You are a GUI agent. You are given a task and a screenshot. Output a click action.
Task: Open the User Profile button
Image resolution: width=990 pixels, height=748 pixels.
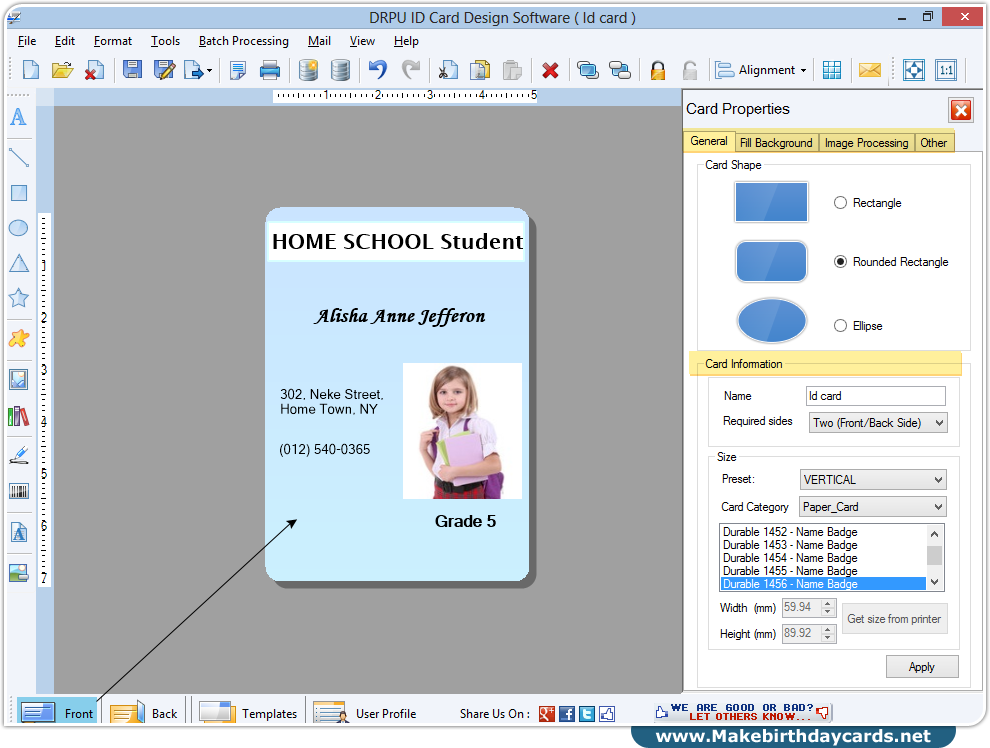pos(365,713)
